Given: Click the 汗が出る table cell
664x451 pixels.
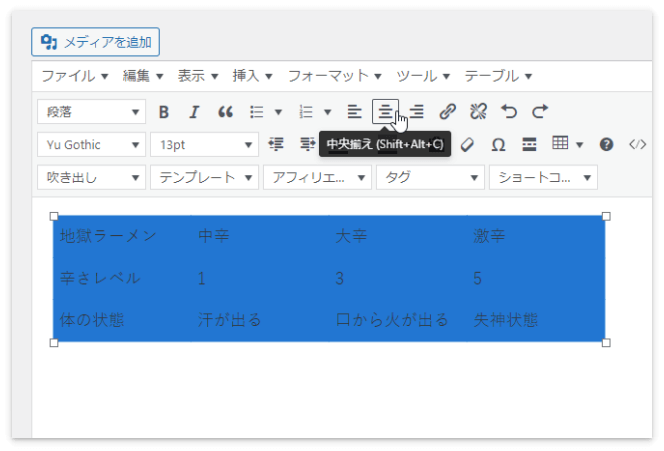Looking at the screenshot, I should point(260,320).
